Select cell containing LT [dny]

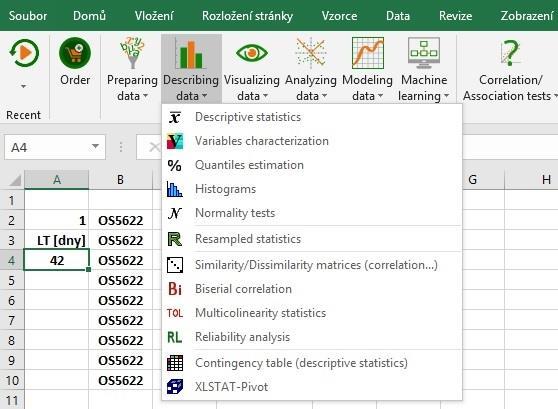[57, 241]
